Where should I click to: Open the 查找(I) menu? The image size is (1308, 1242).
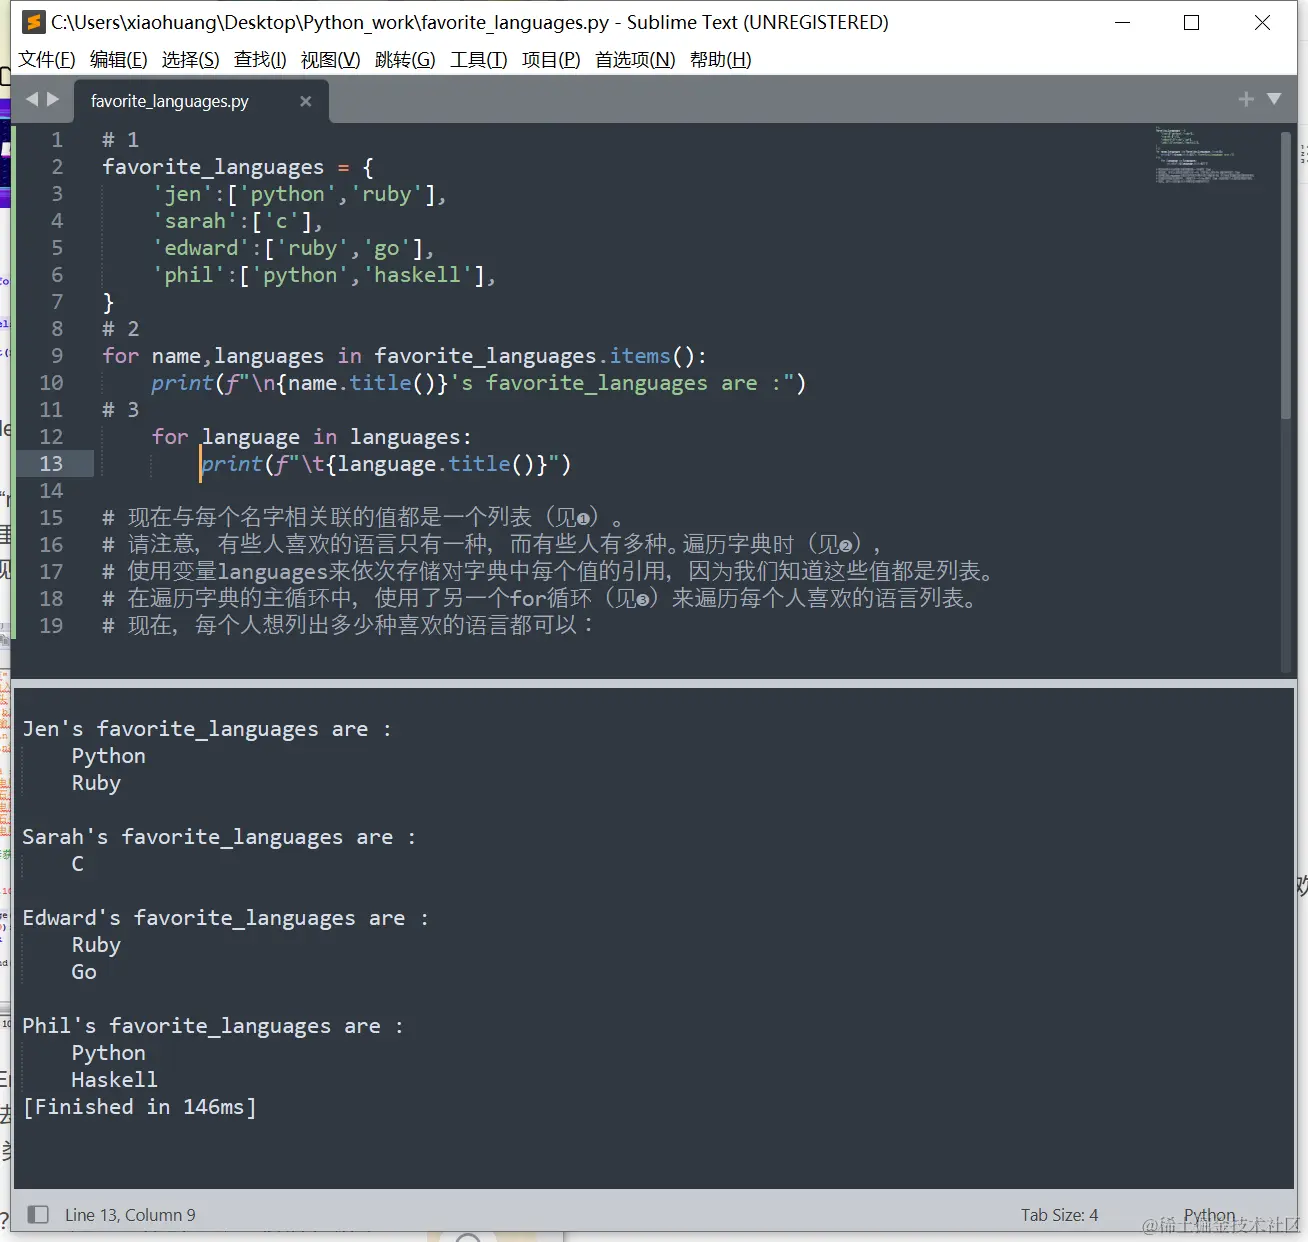pos(260,60)
